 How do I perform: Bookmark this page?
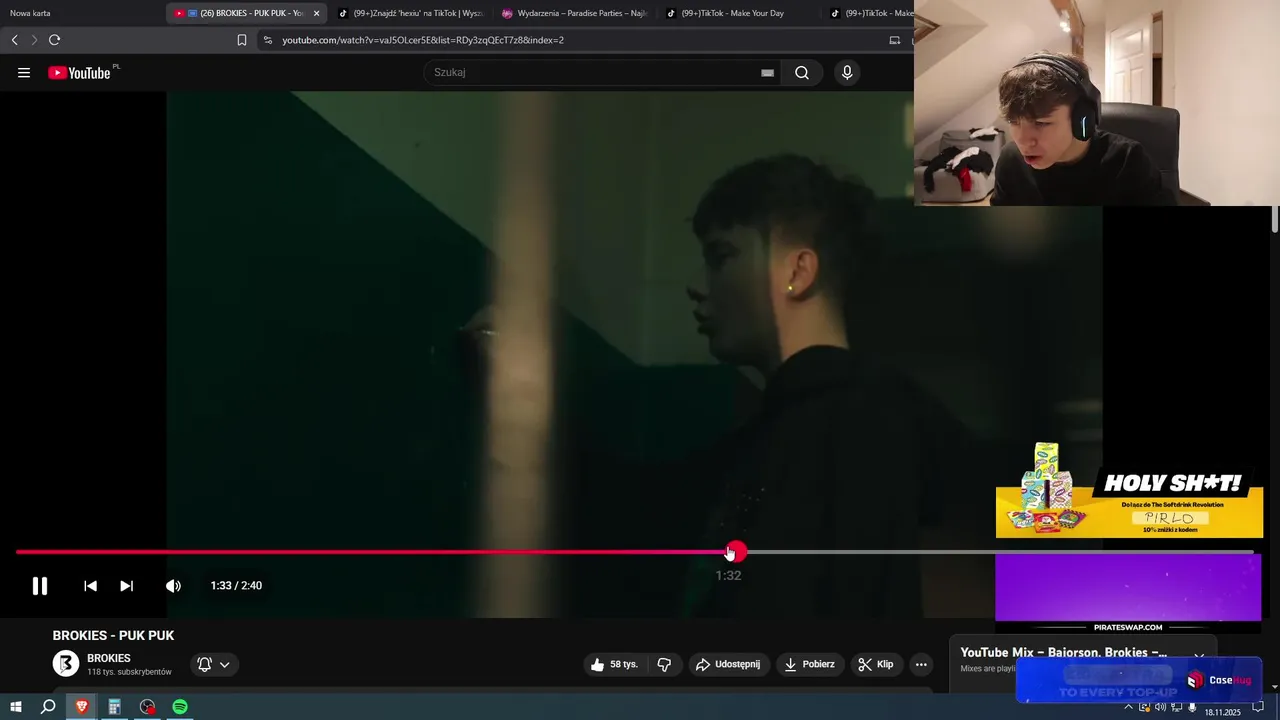tap(241, 40)
